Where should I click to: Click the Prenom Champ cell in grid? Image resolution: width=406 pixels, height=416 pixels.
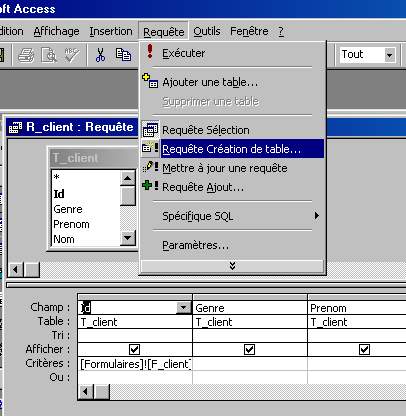[357, 308]
